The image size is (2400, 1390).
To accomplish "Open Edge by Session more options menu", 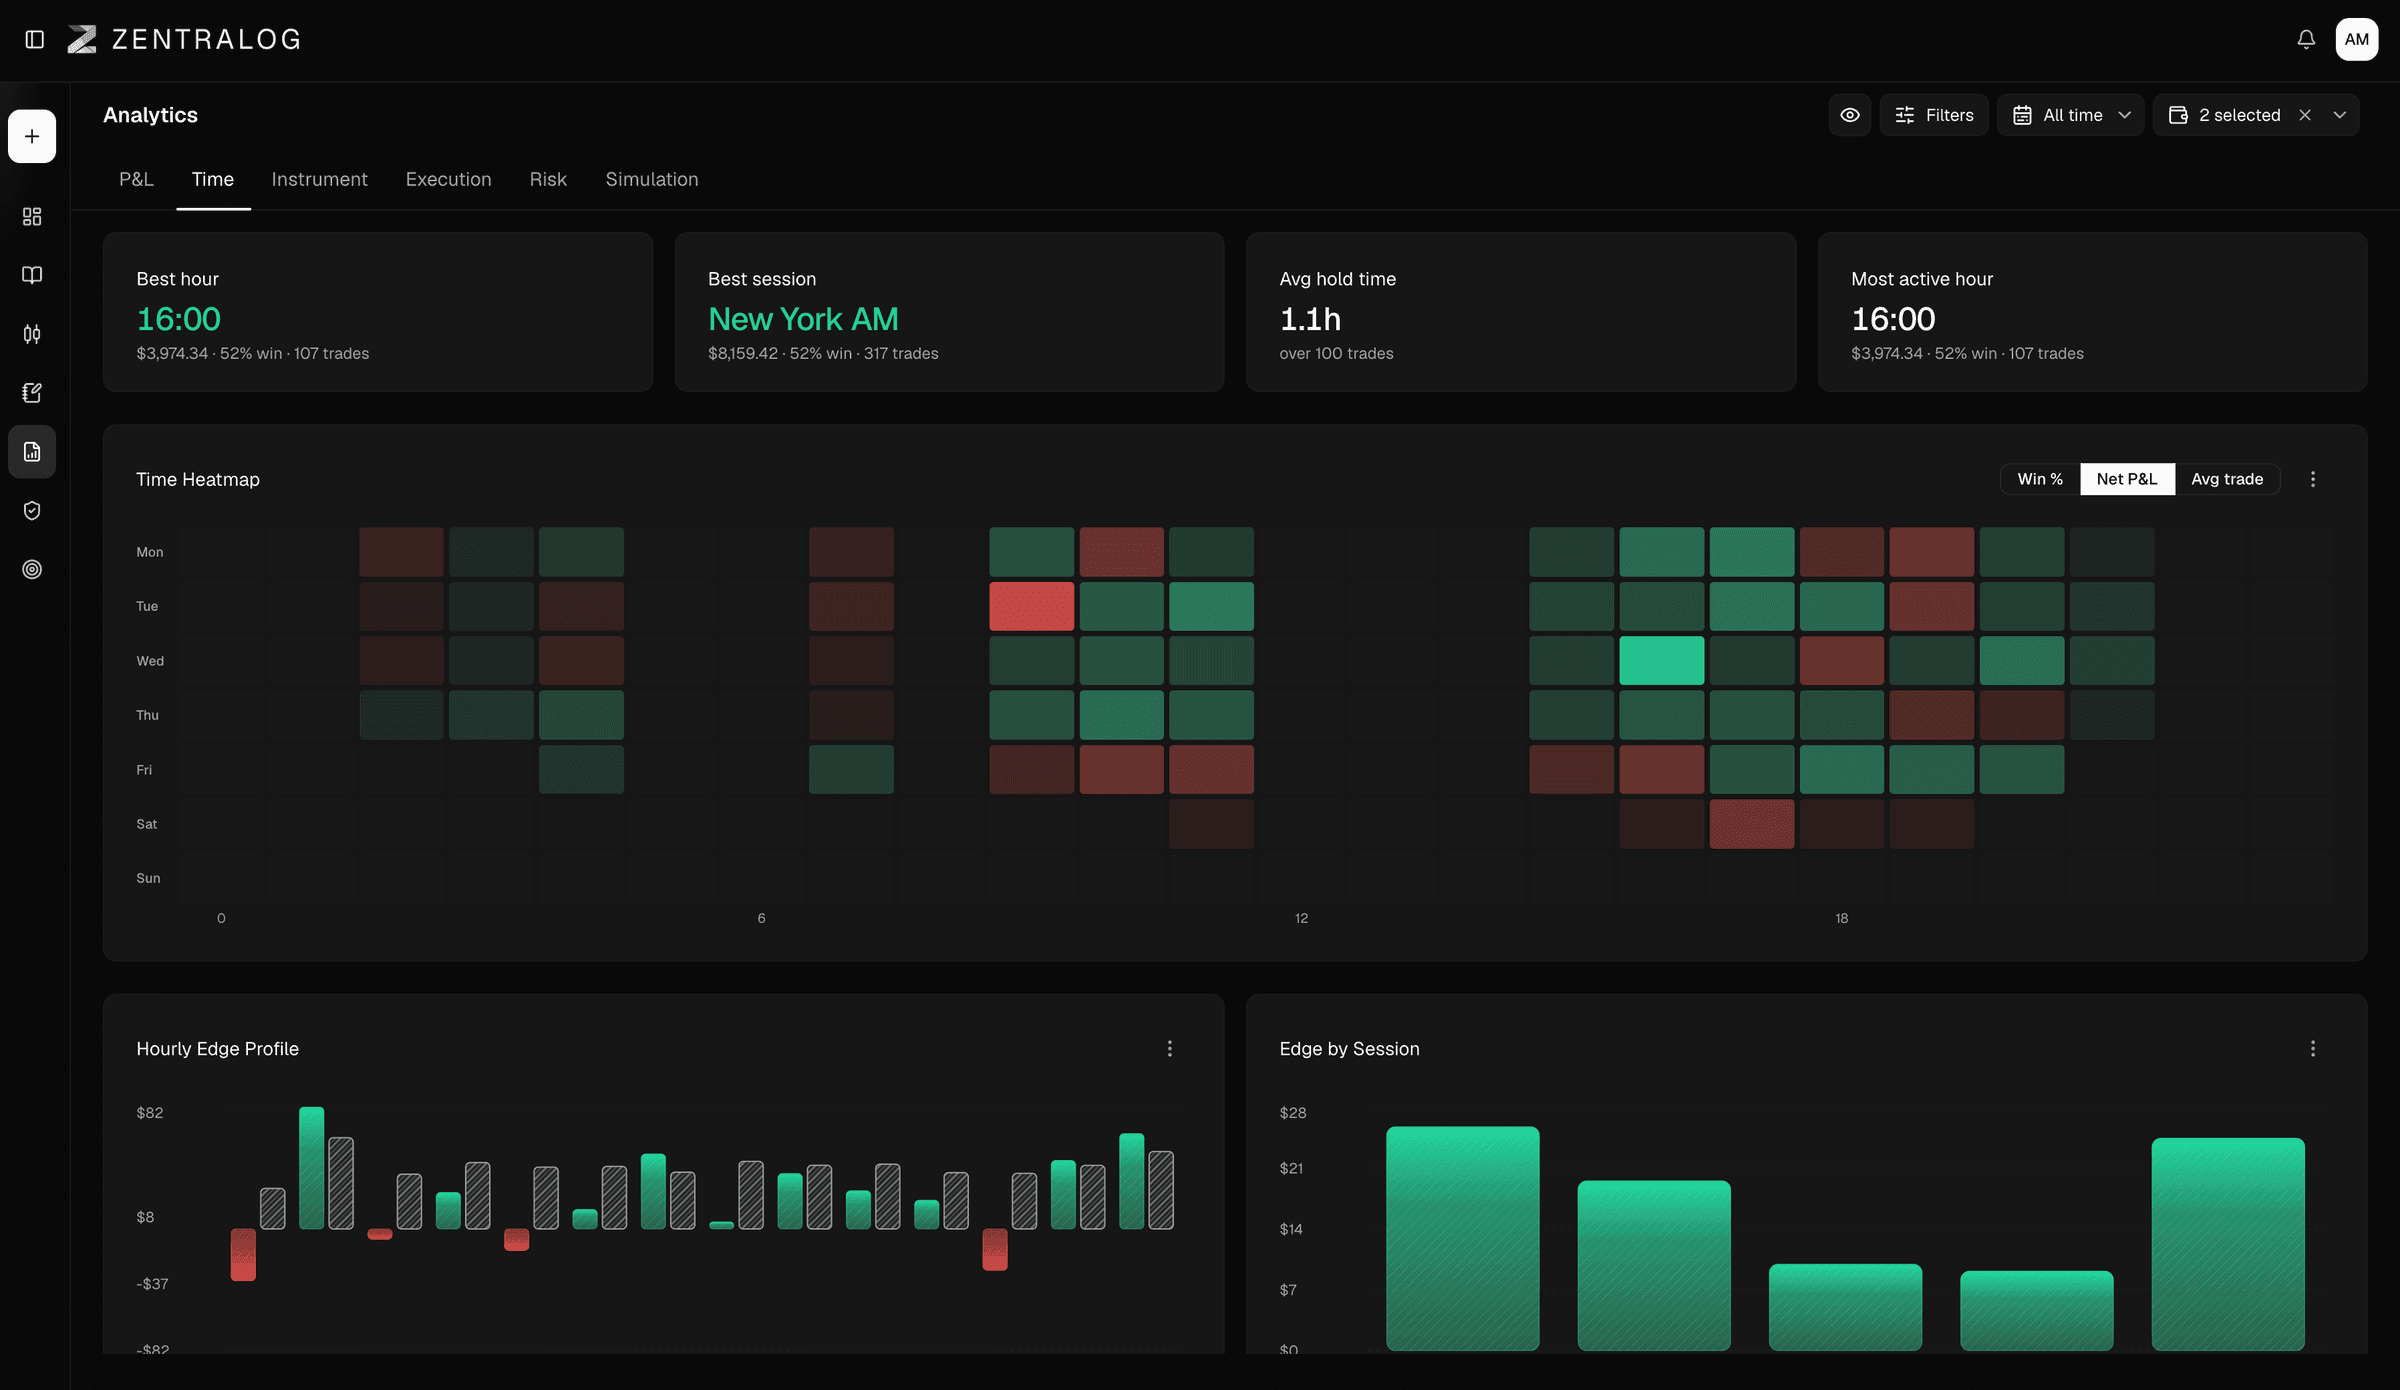I will (2313, 1048).
